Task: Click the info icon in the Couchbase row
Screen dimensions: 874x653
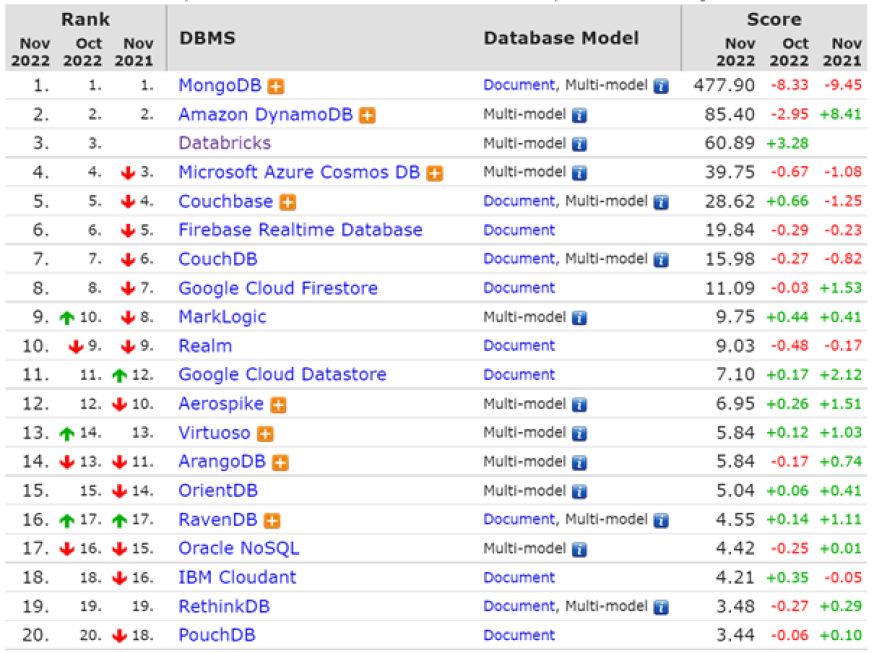Action: point(661,202)
